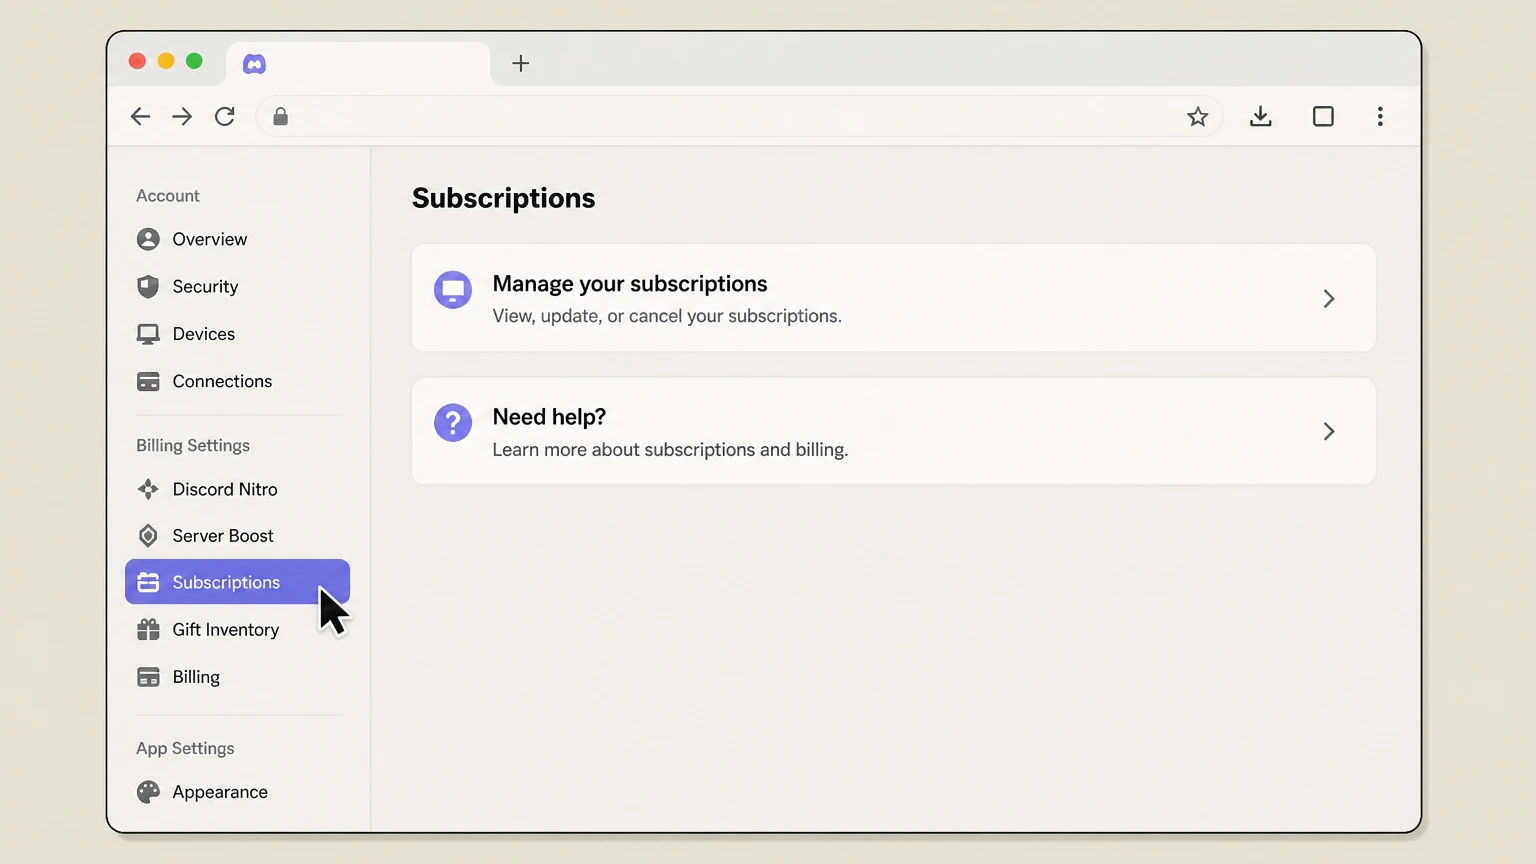
Task: Reload the page
Action: (225, 117)
